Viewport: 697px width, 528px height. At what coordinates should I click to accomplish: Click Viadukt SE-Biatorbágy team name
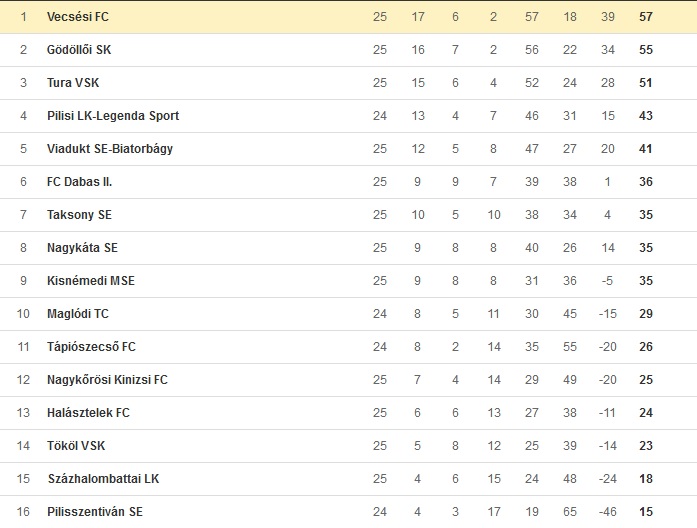click(110, 149)
